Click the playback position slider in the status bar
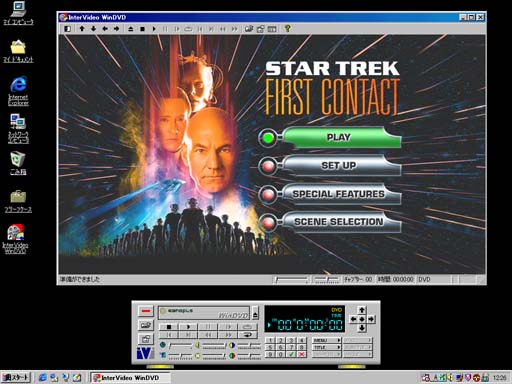 pos(291,280)
